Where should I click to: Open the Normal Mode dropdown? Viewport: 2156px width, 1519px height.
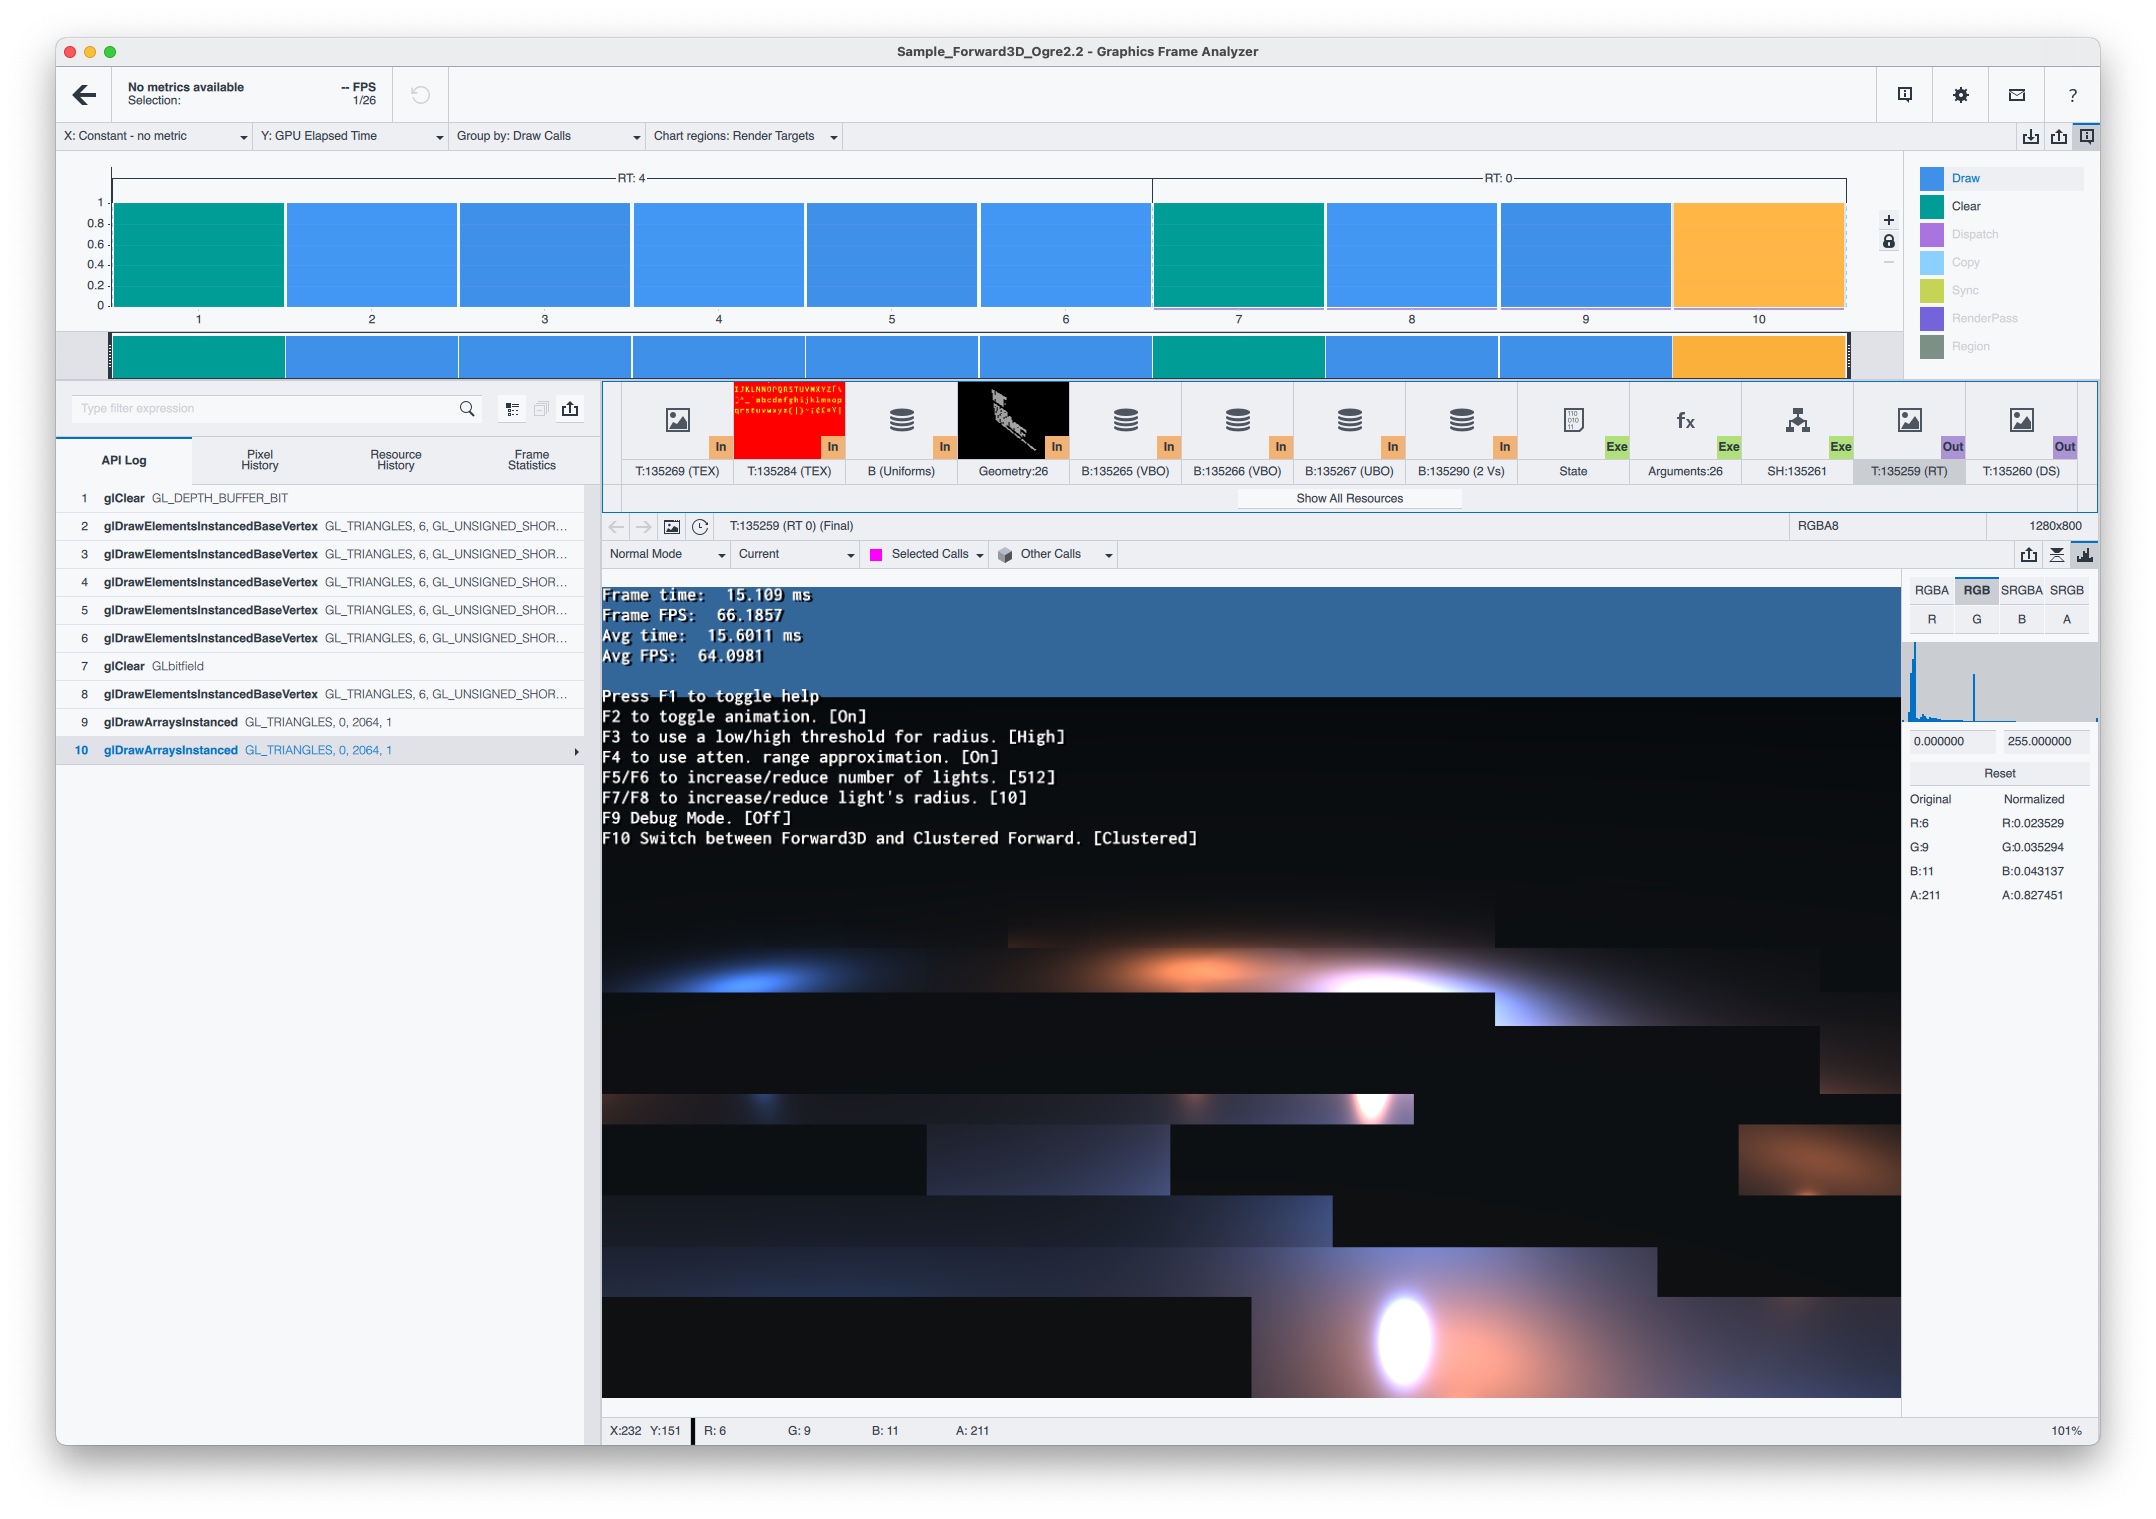[666, 555]
